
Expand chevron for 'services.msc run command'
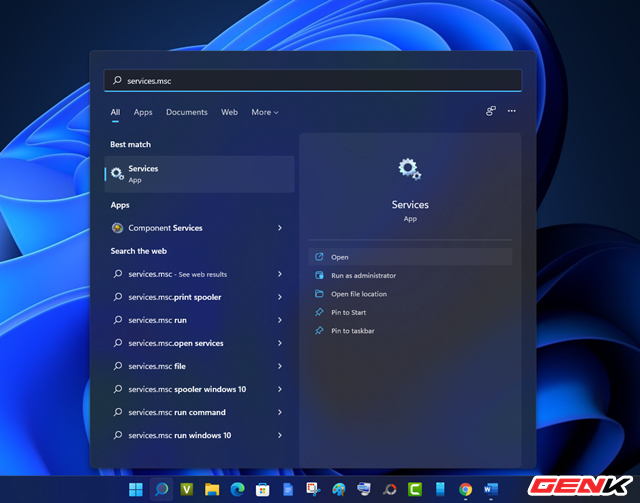280,412
